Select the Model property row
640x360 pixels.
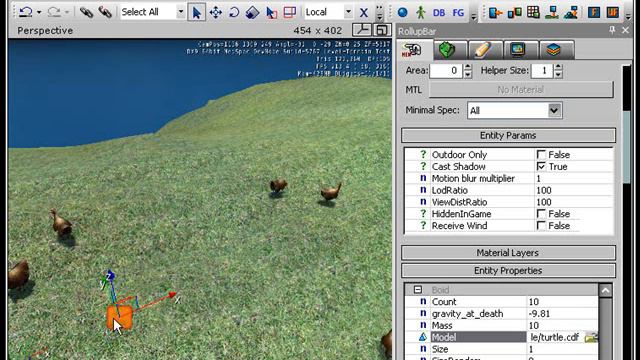point(502,337)
